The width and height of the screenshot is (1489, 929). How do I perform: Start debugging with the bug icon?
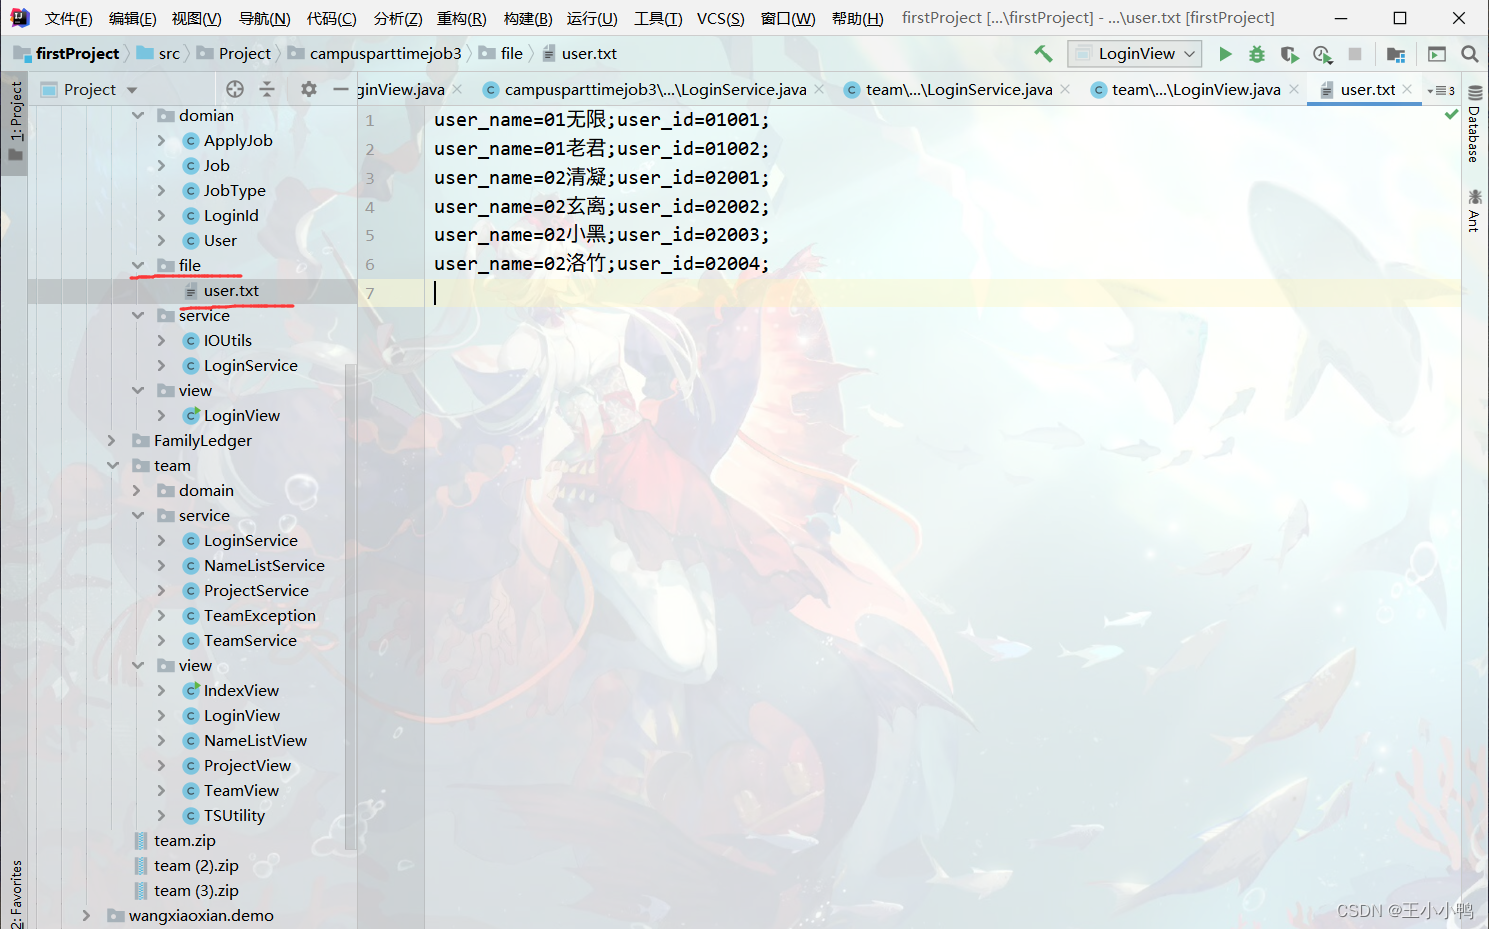(x=1257, y=54)
